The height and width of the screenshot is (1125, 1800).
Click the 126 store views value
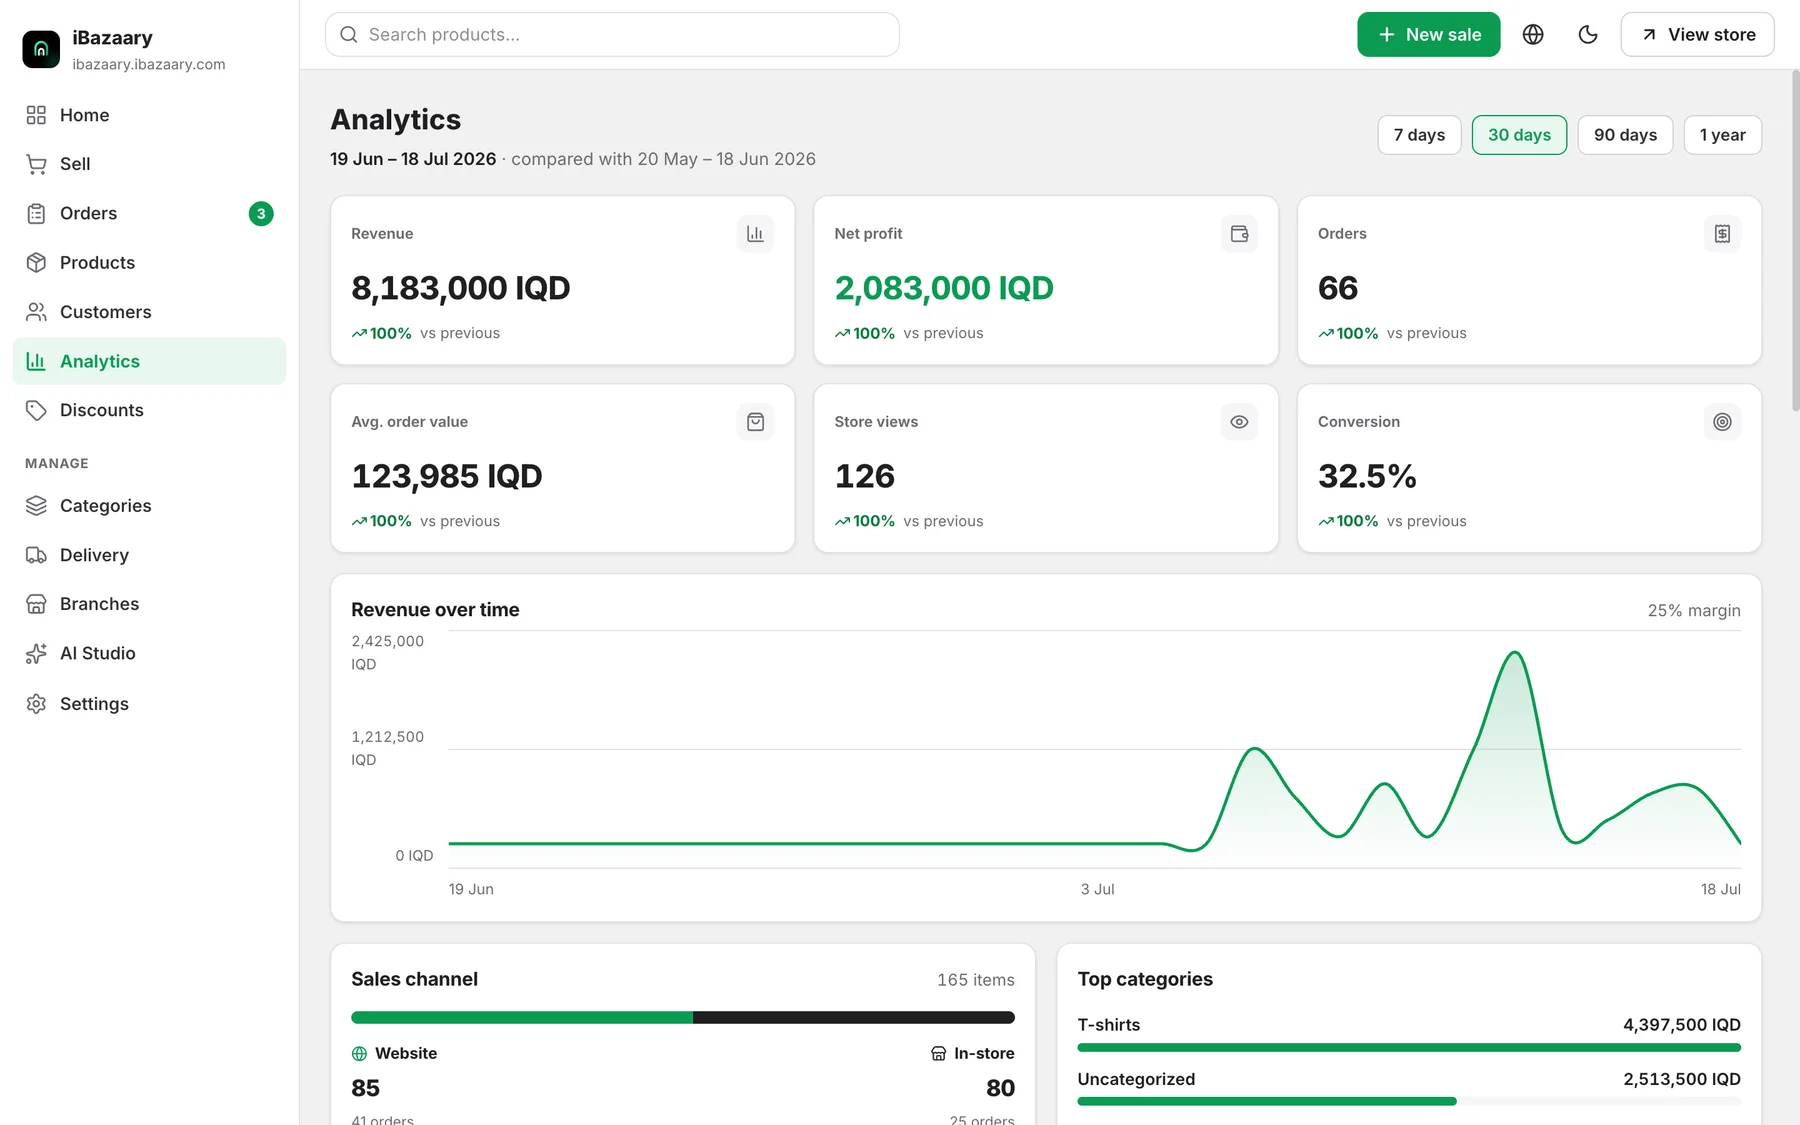865,476
